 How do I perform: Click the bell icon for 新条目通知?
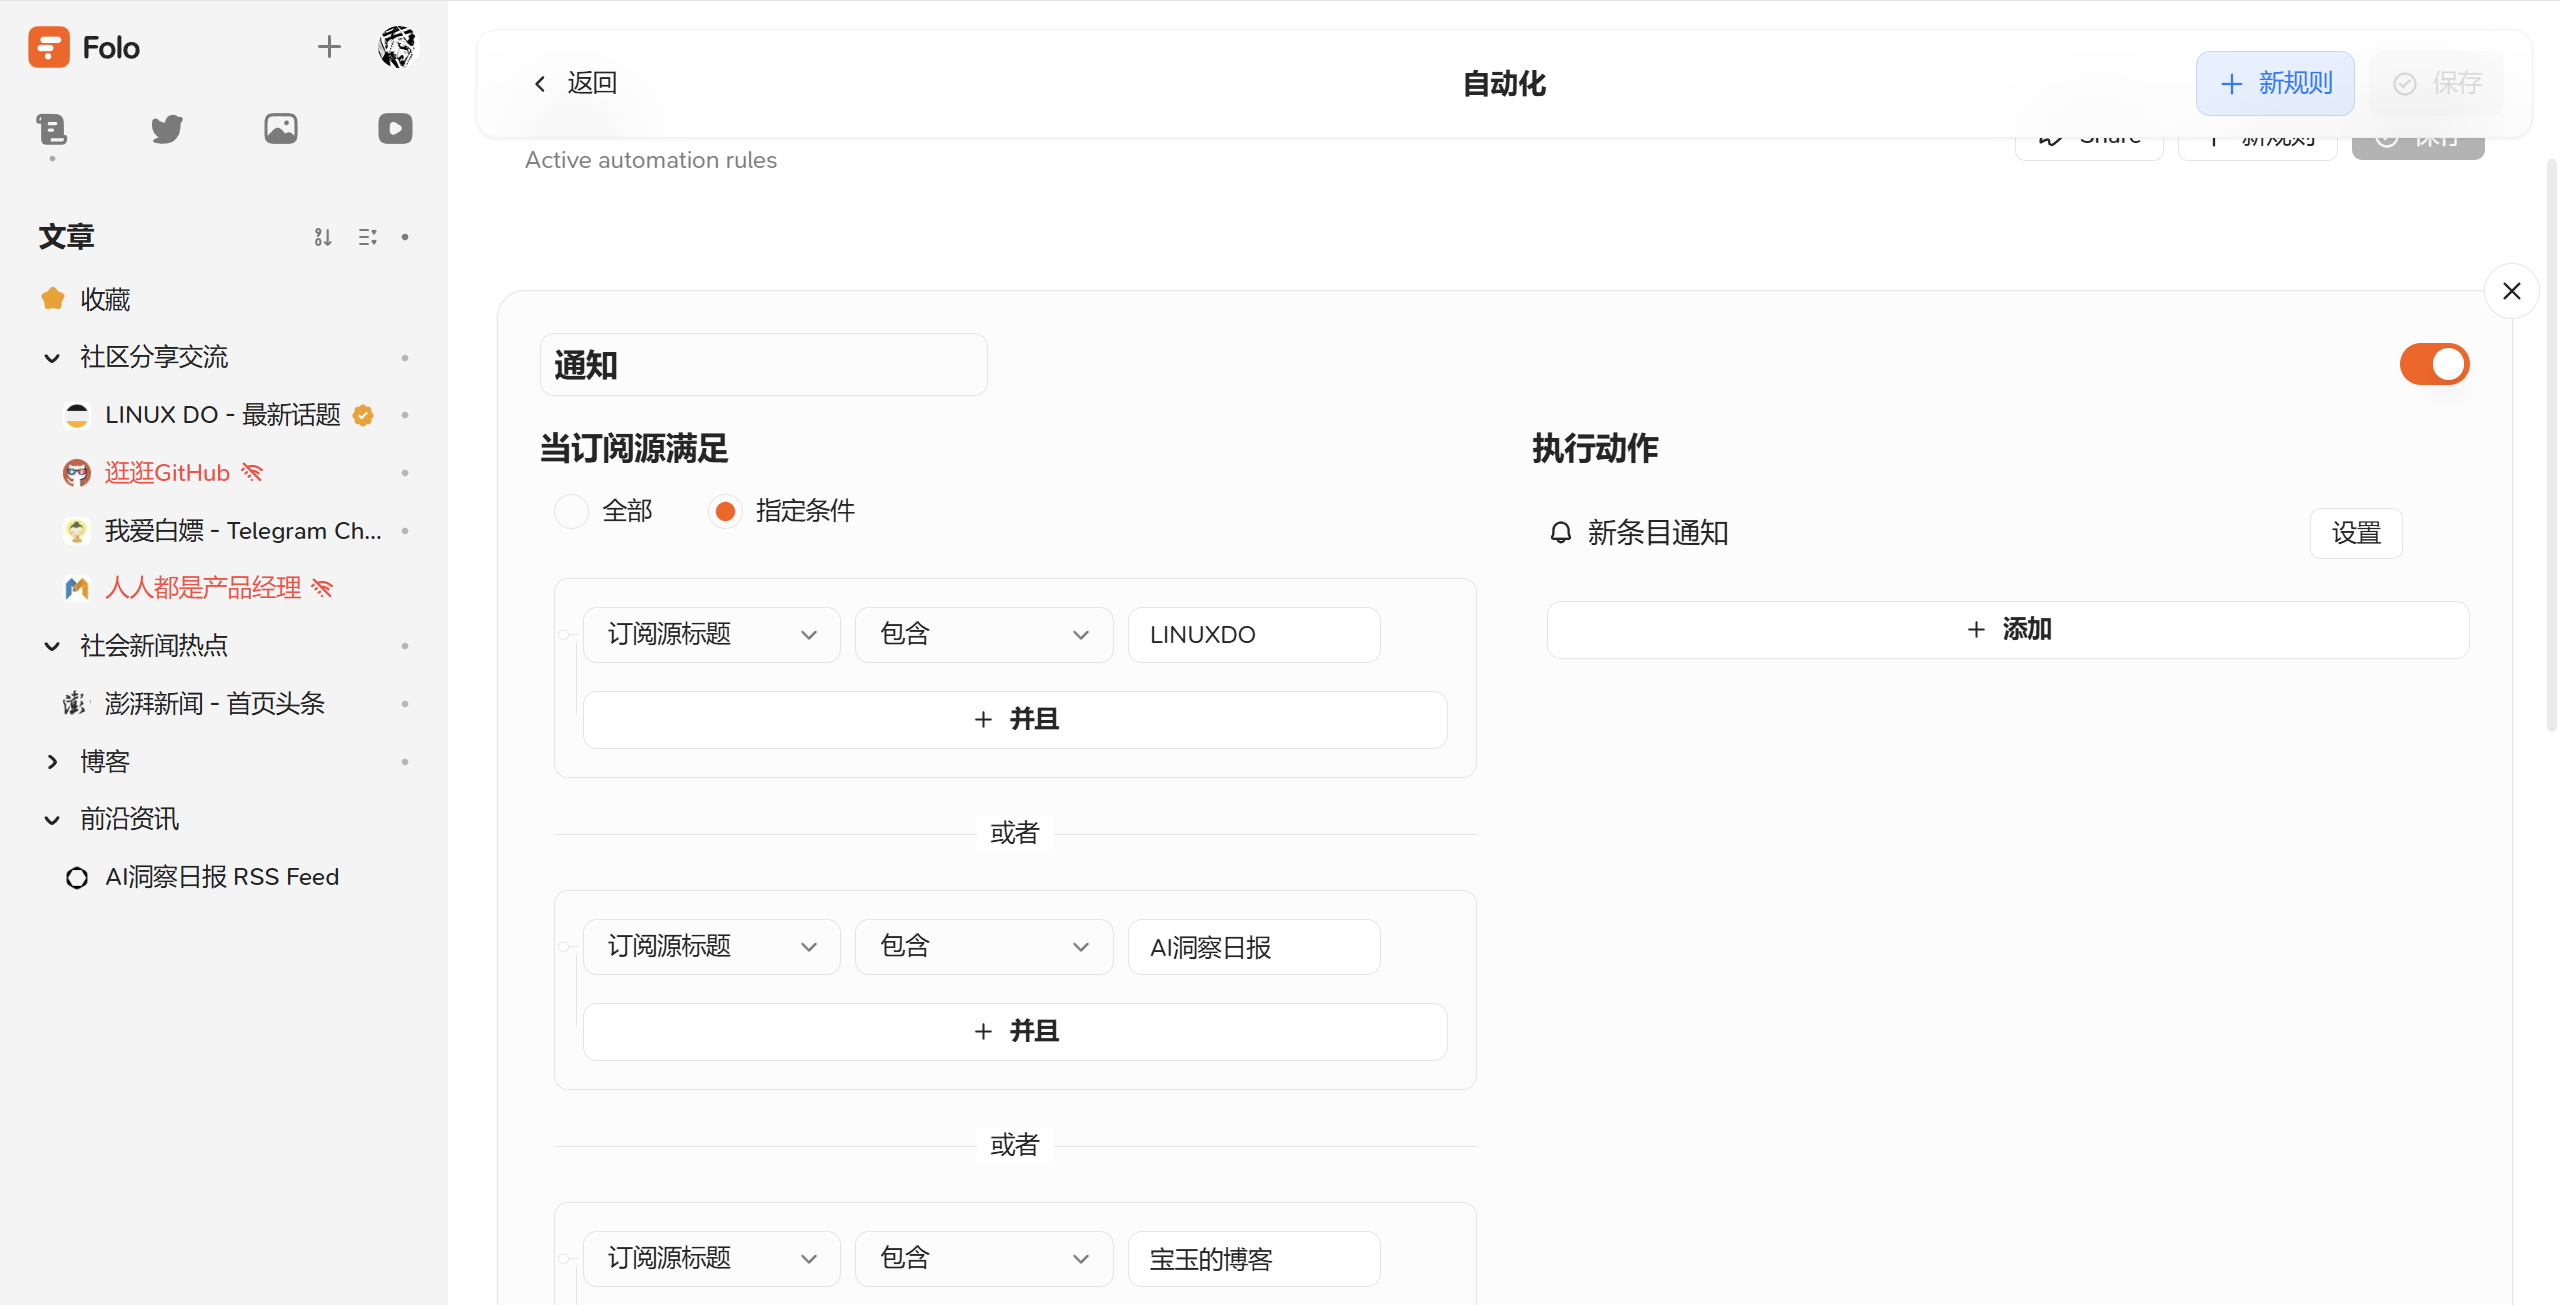click(x=1561, y=532)
